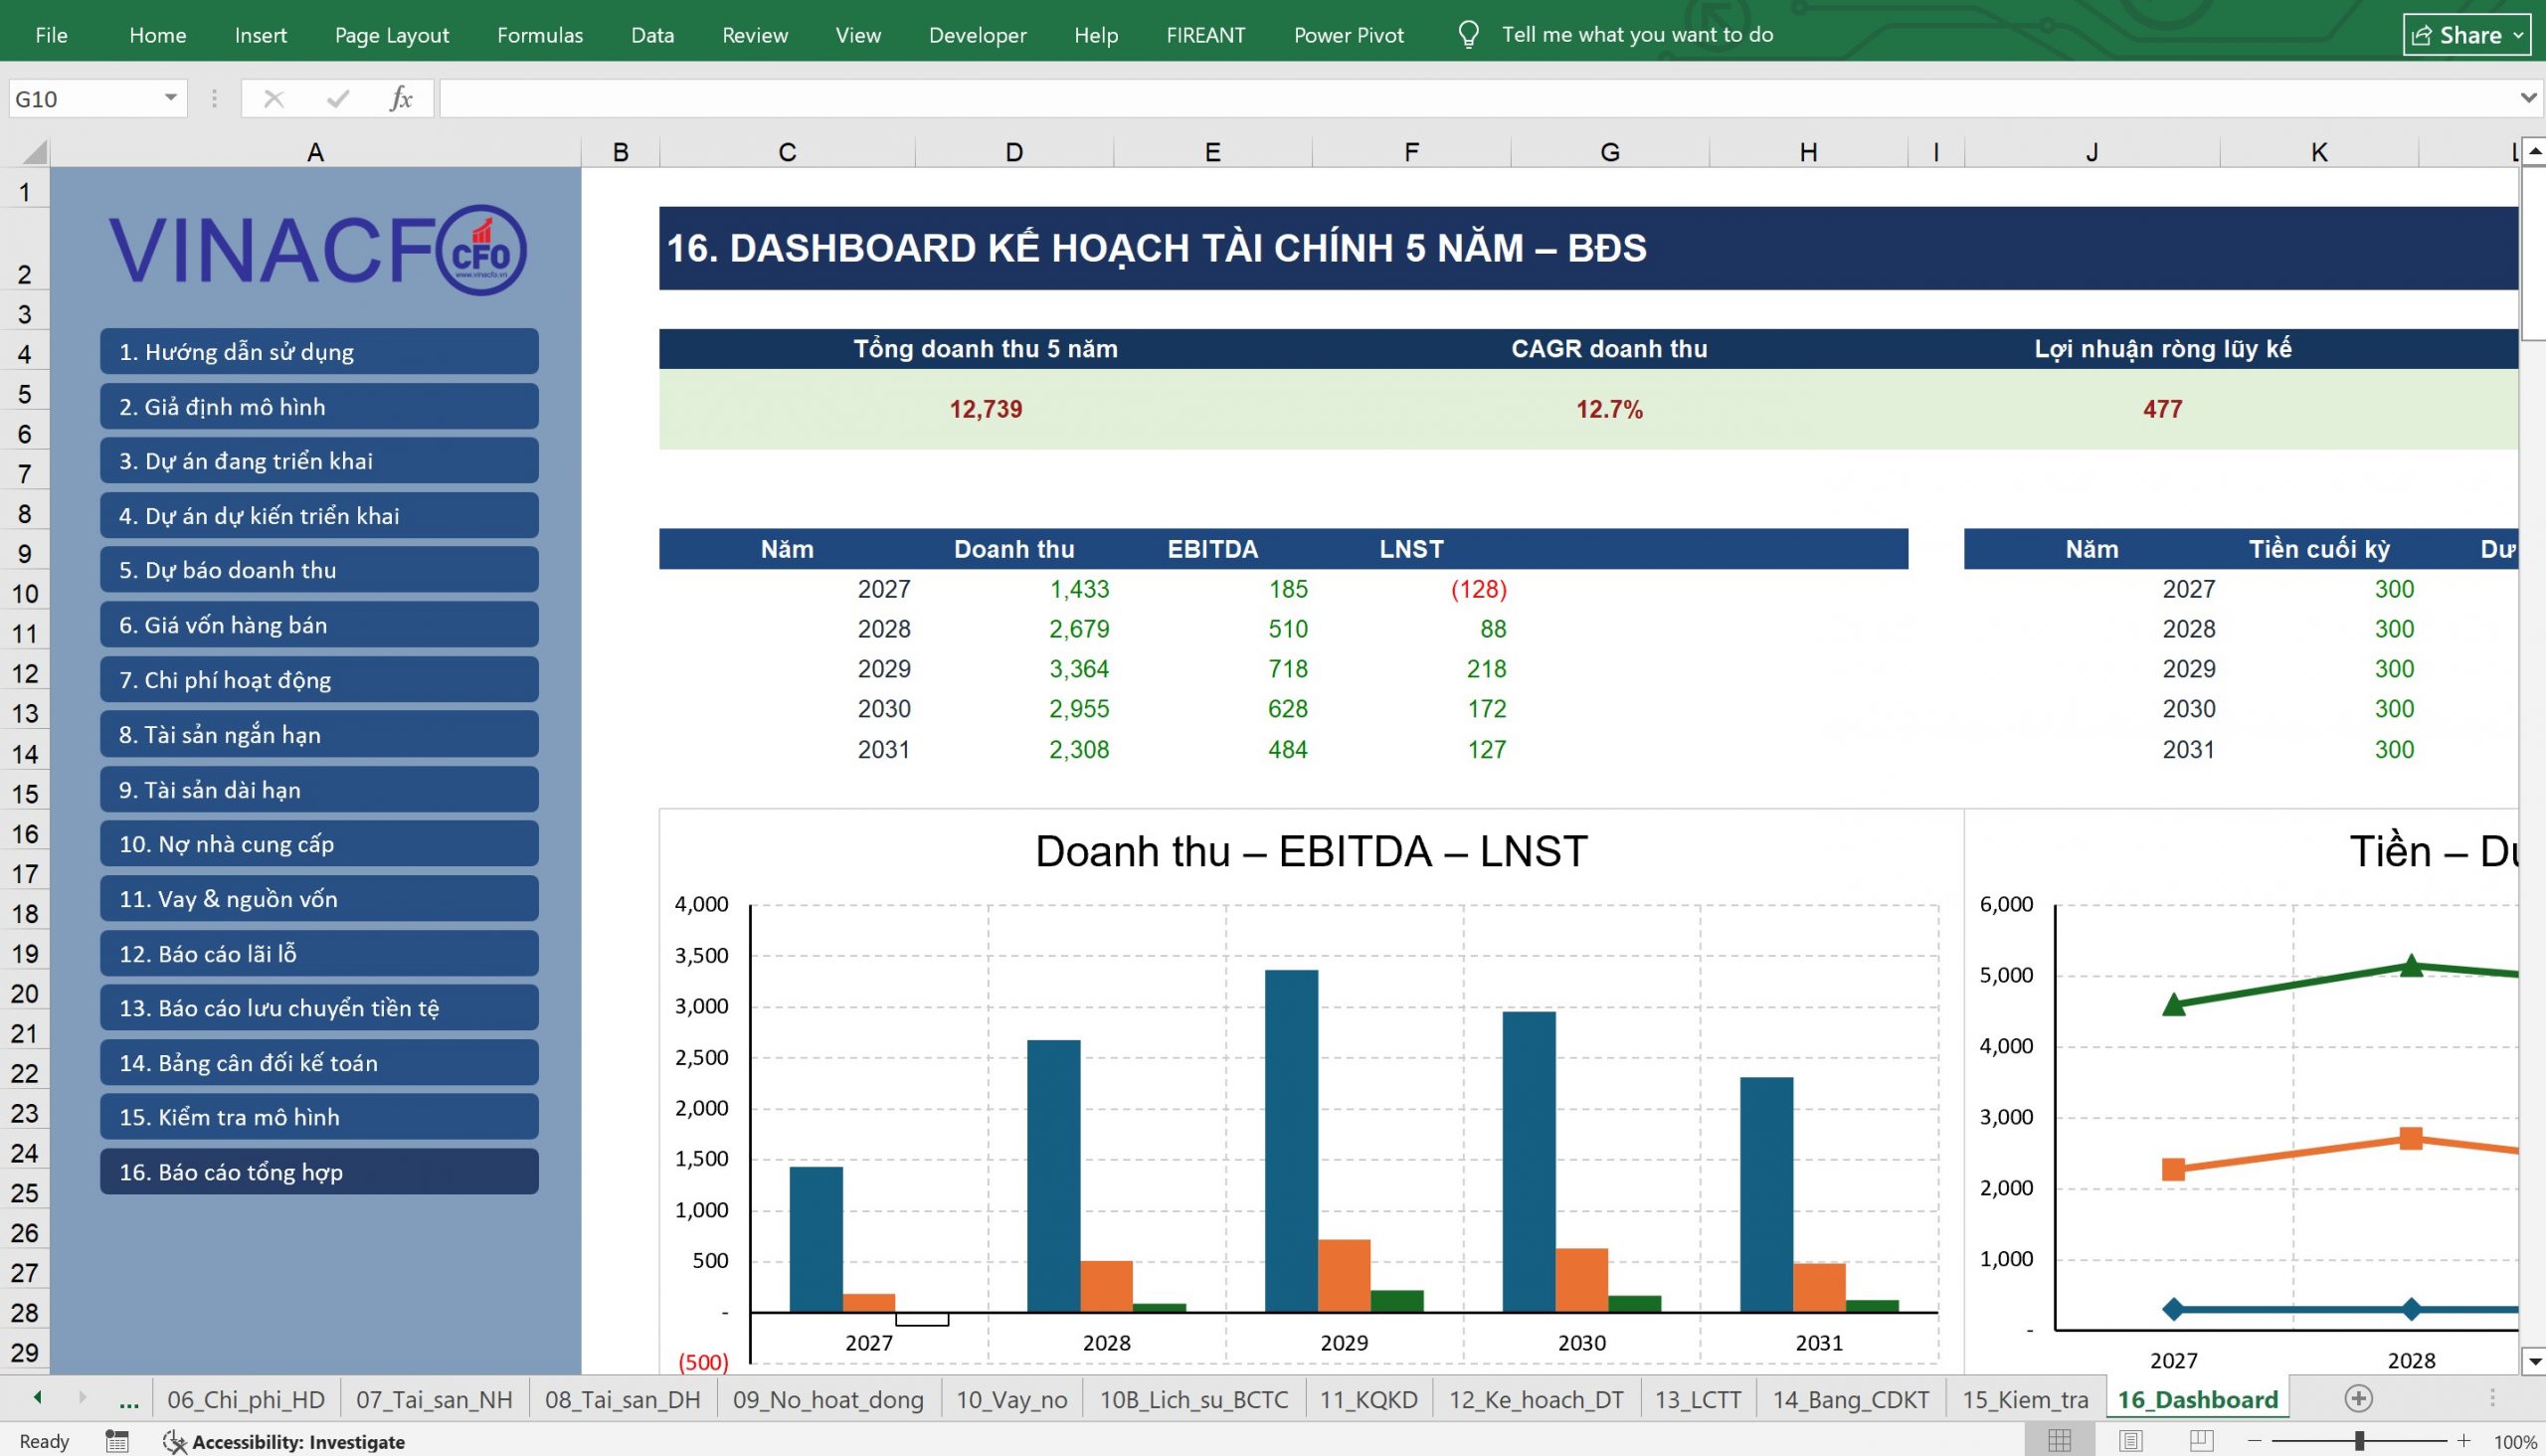Click the Select All corner triangle
This screenshot has width=2546, height=1456.
coord(35,152)
